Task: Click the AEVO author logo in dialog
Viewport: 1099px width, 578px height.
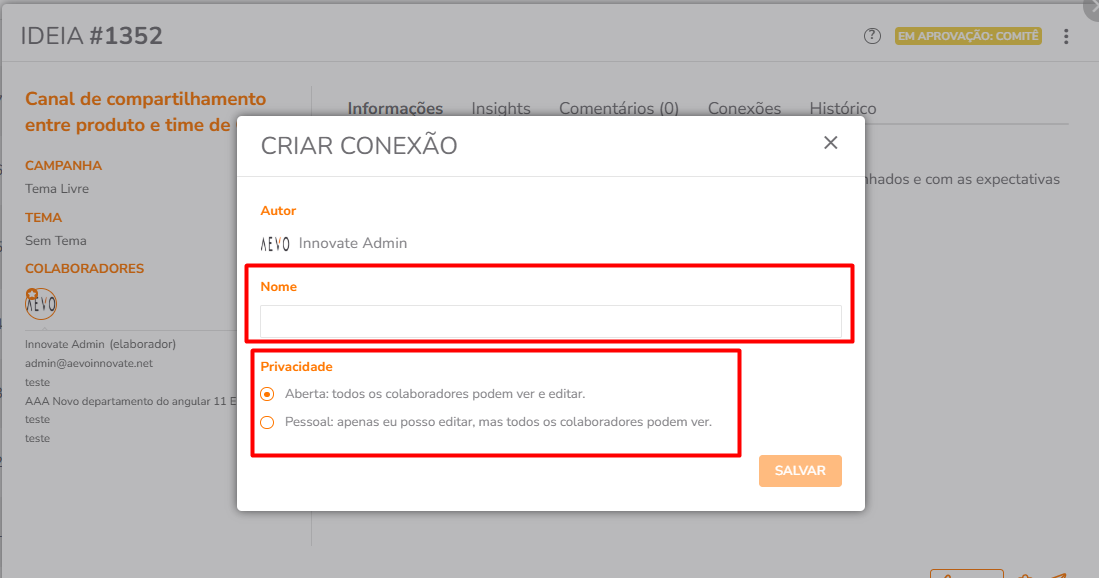Action: [275, 243]
